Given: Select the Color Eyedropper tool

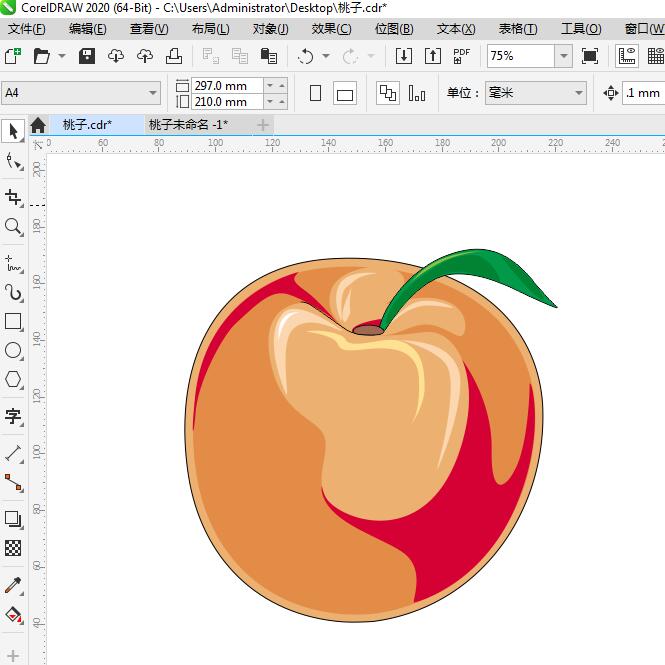Looking at the screenshot, I should coord(13,585).
